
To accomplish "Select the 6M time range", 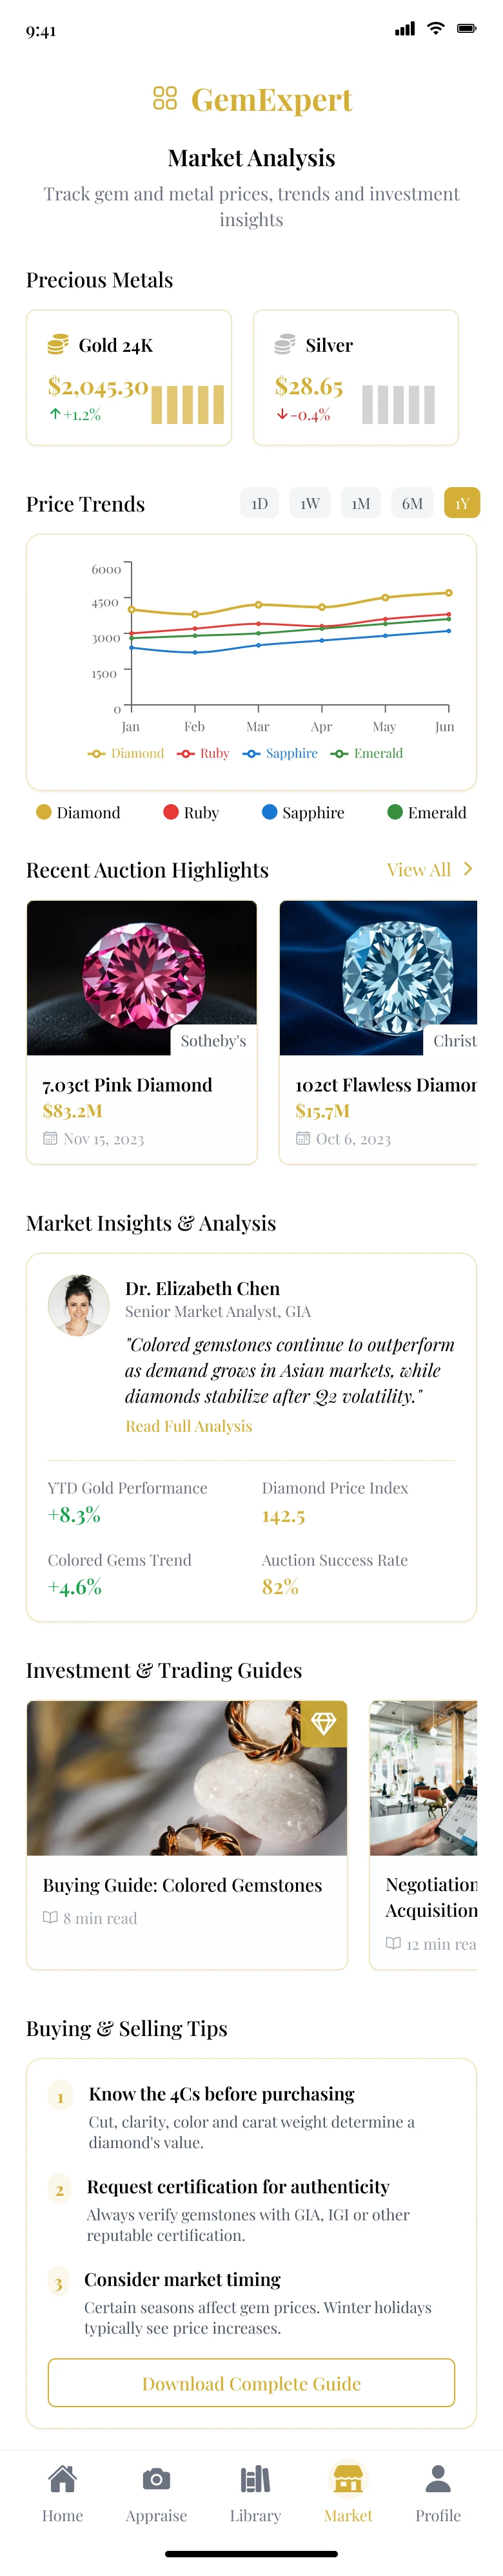I will click(x=412, y=503).
